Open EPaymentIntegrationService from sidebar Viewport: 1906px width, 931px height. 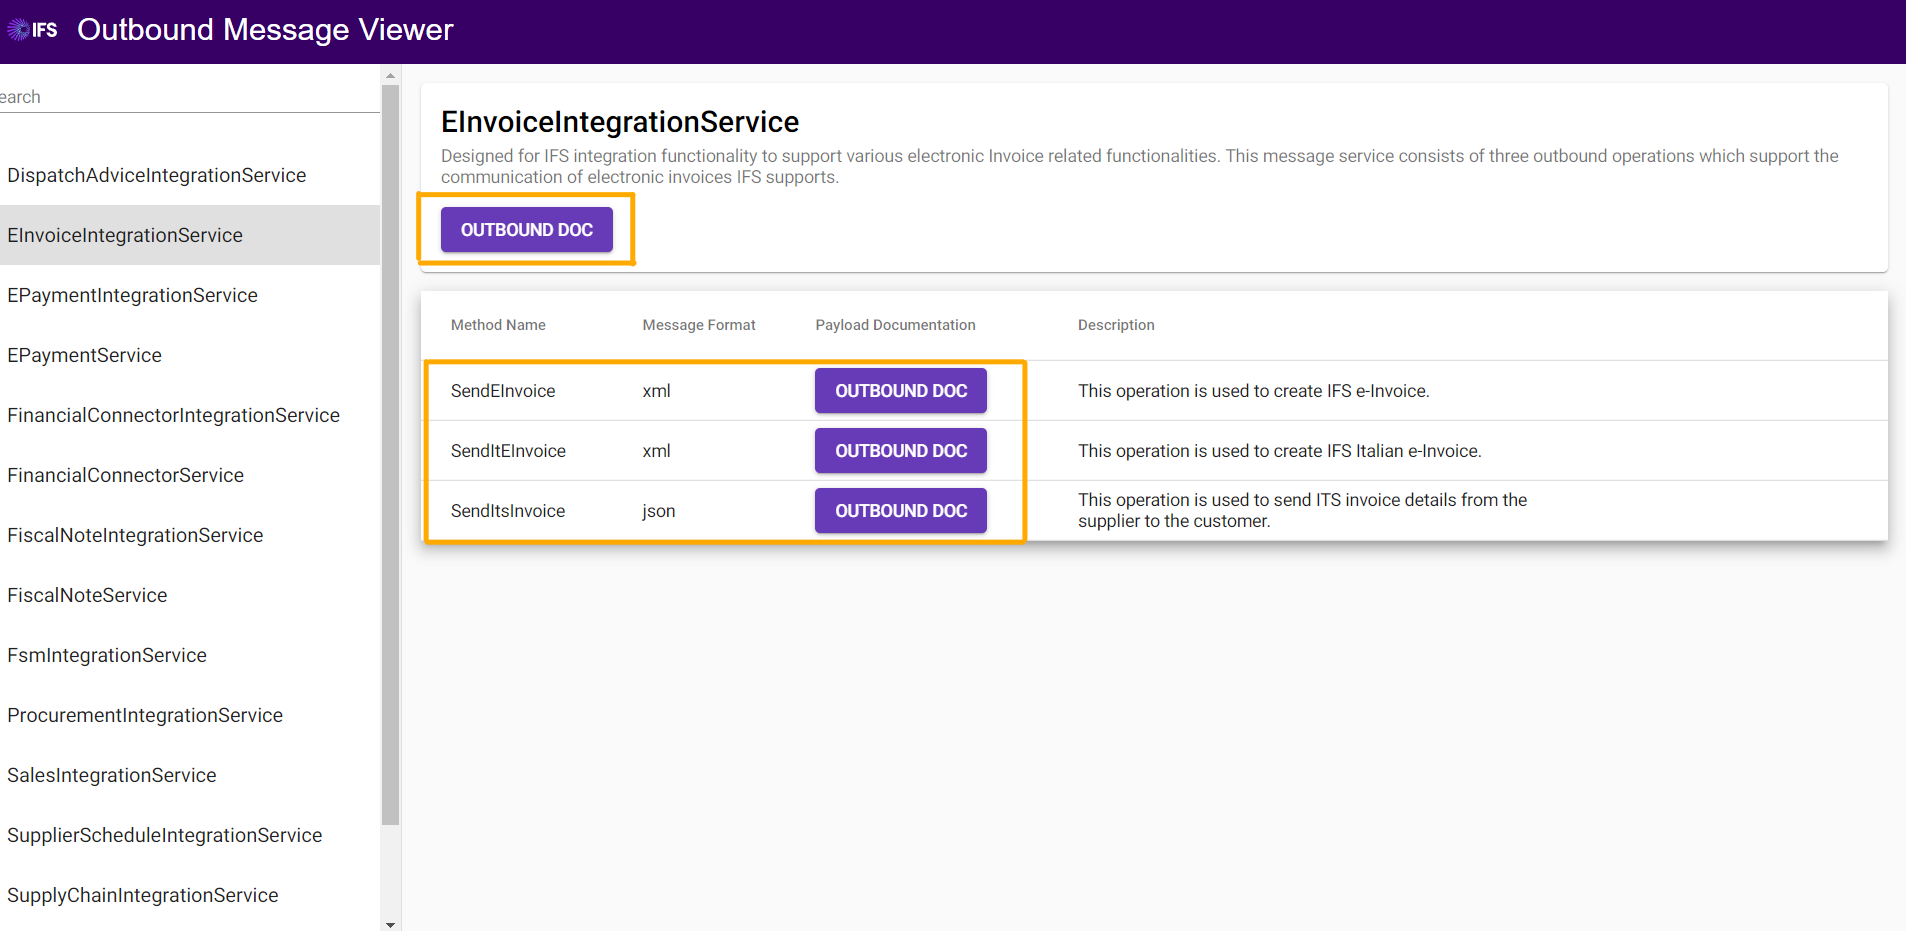[132, 295]
